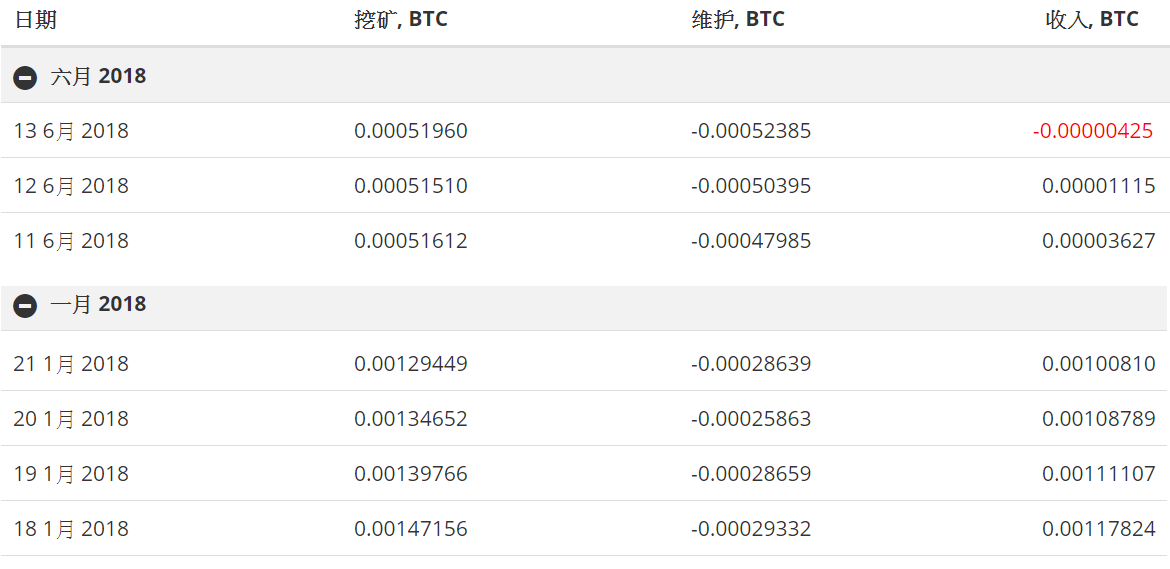
Task: Sort by the 日期 column header
Action: click(35, 19)
